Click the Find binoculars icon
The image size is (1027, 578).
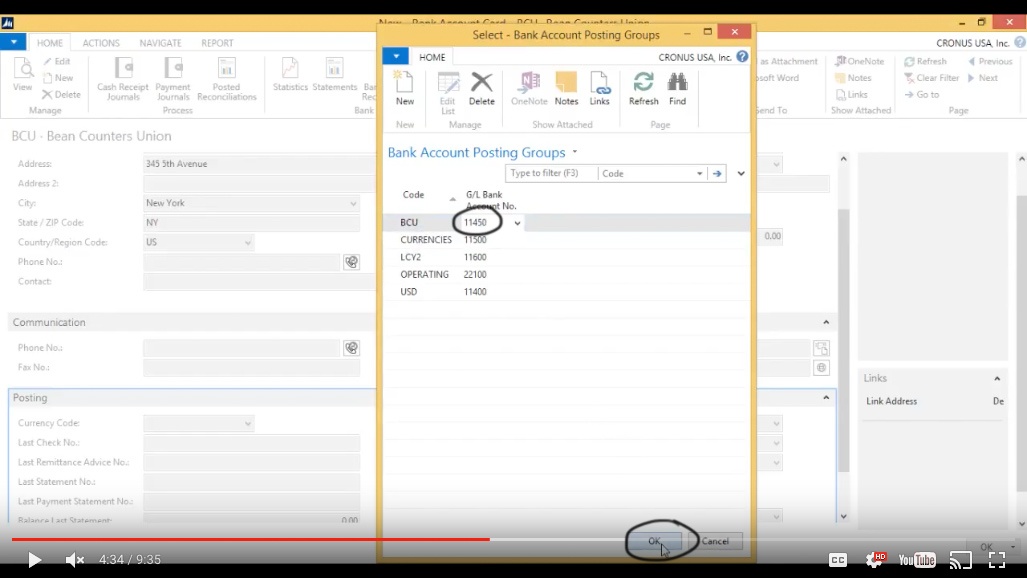(x=677, y=88)
